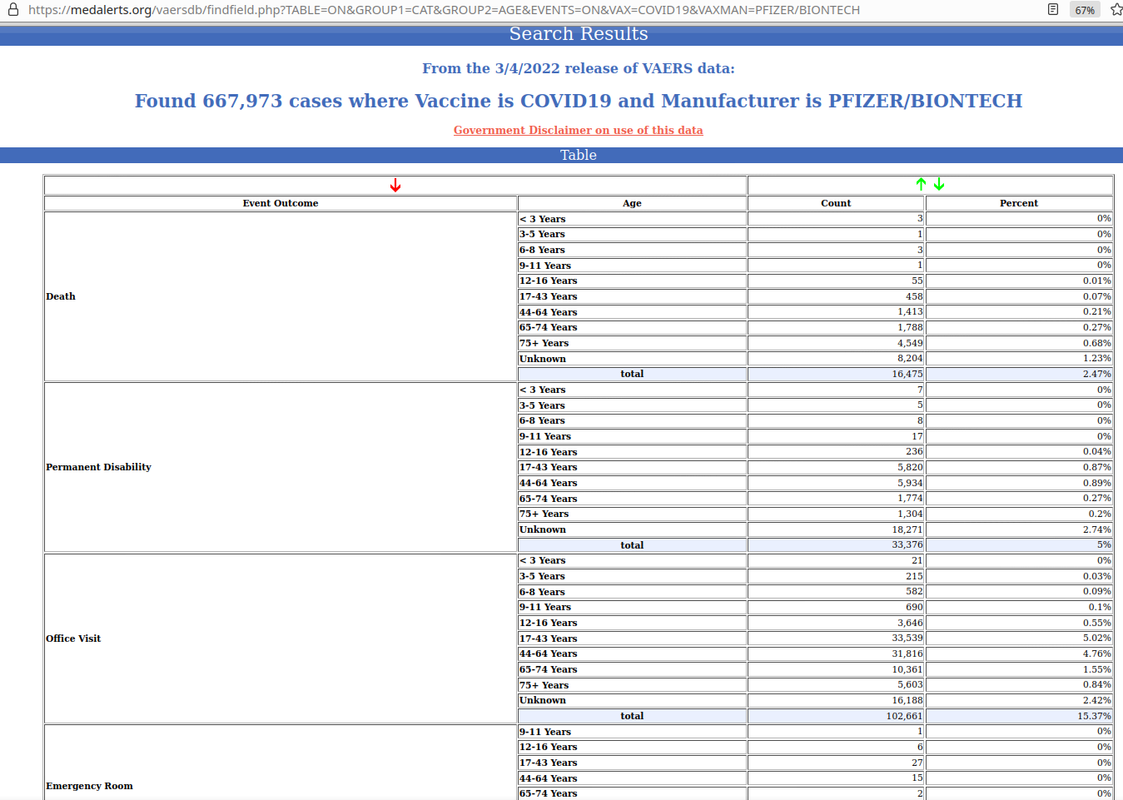The height and width of the screenshot is (800, 1123).
Task: Click Office Visit total percent 15.37%
Action: pos(1018,715)
